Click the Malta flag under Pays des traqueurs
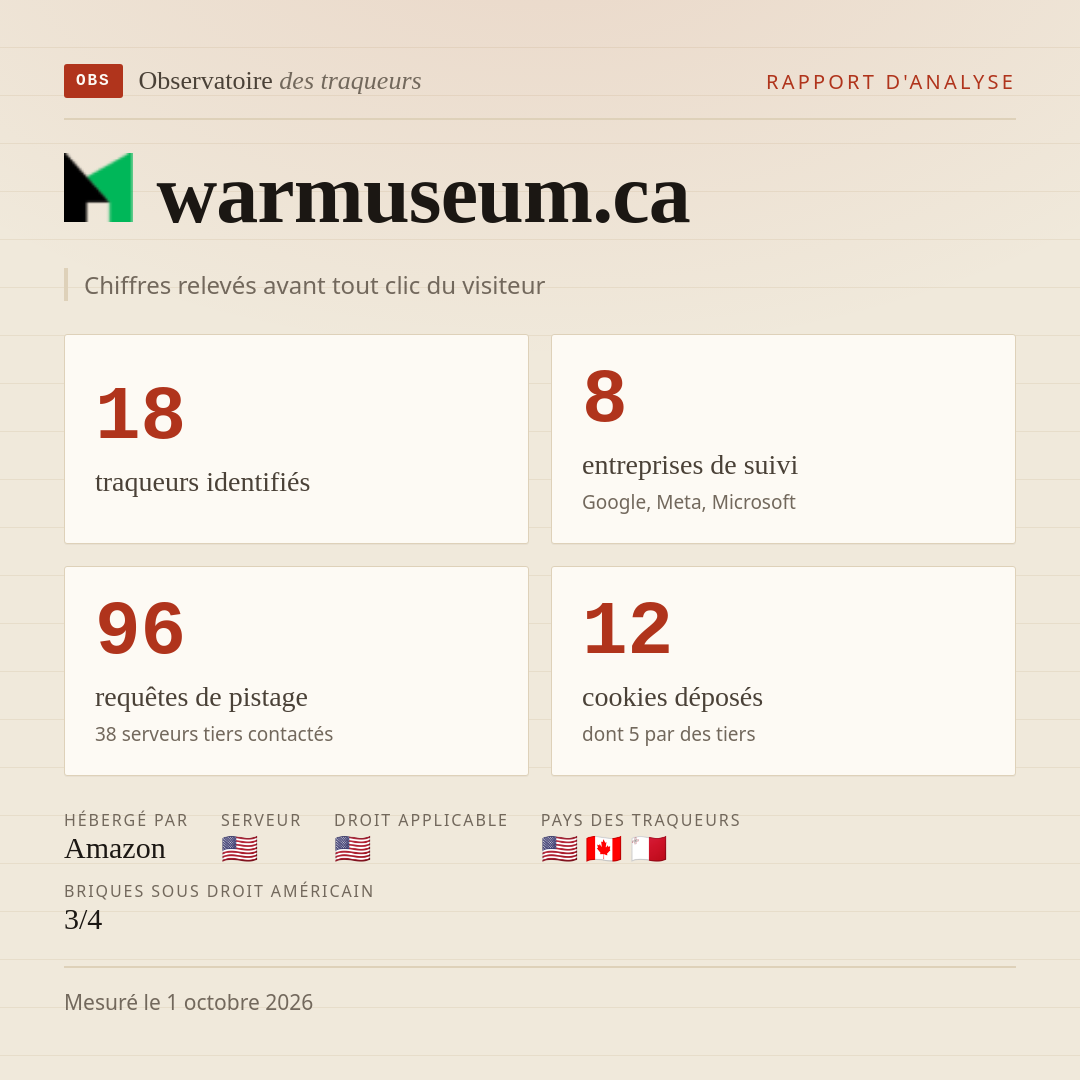Screen dimensions: 1080x1080 point(649,849)
